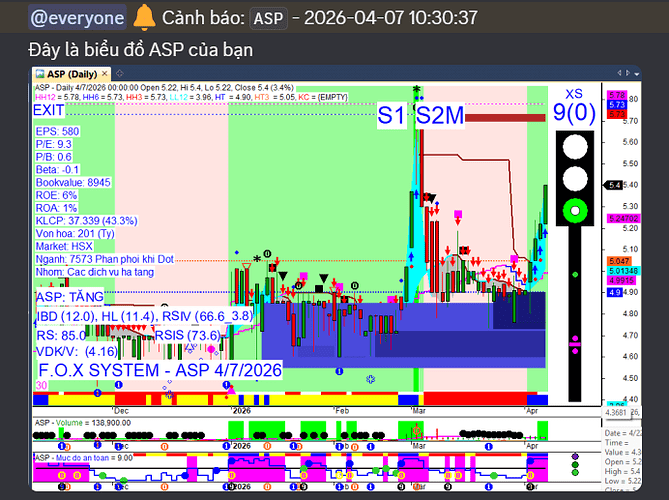Click the orange 5.047 price label
This screenshot has height=500, width=669.
[x=619, y=261]
